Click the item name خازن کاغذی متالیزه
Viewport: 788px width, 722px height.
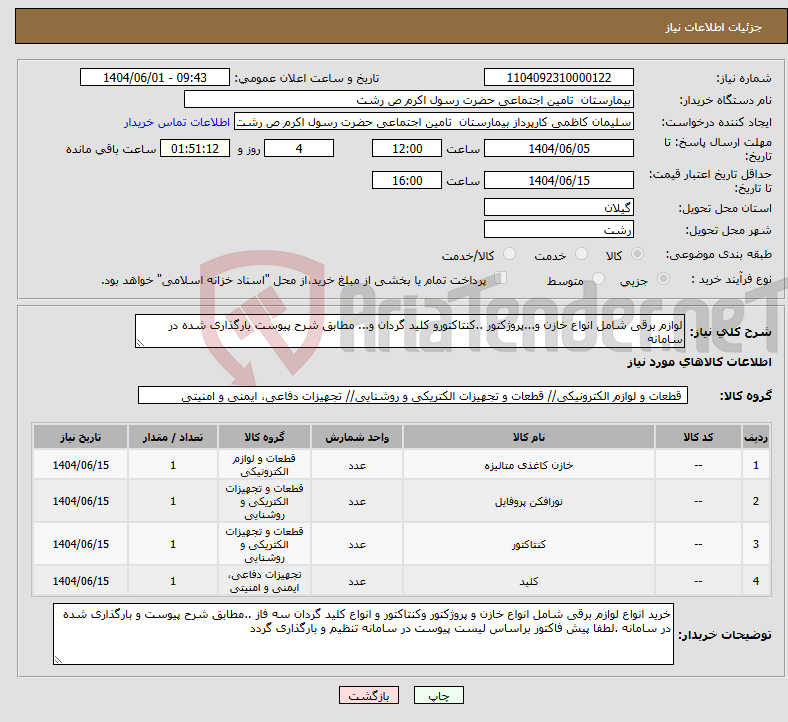tap(529, 465)
